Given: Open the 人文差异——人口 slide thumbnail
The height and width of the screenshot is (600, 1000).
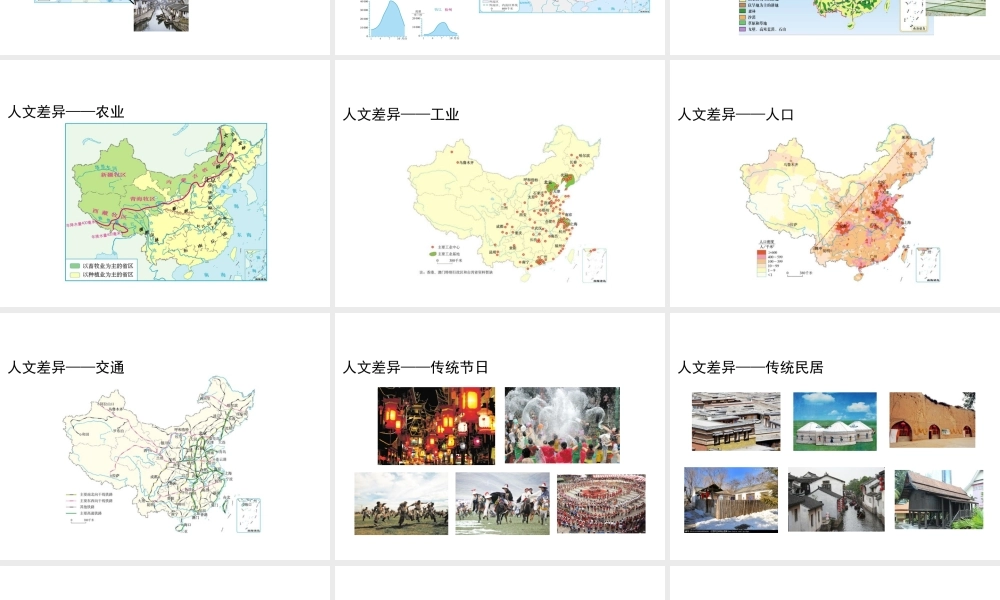Looking at the screenshot, I should click(835, 184).
